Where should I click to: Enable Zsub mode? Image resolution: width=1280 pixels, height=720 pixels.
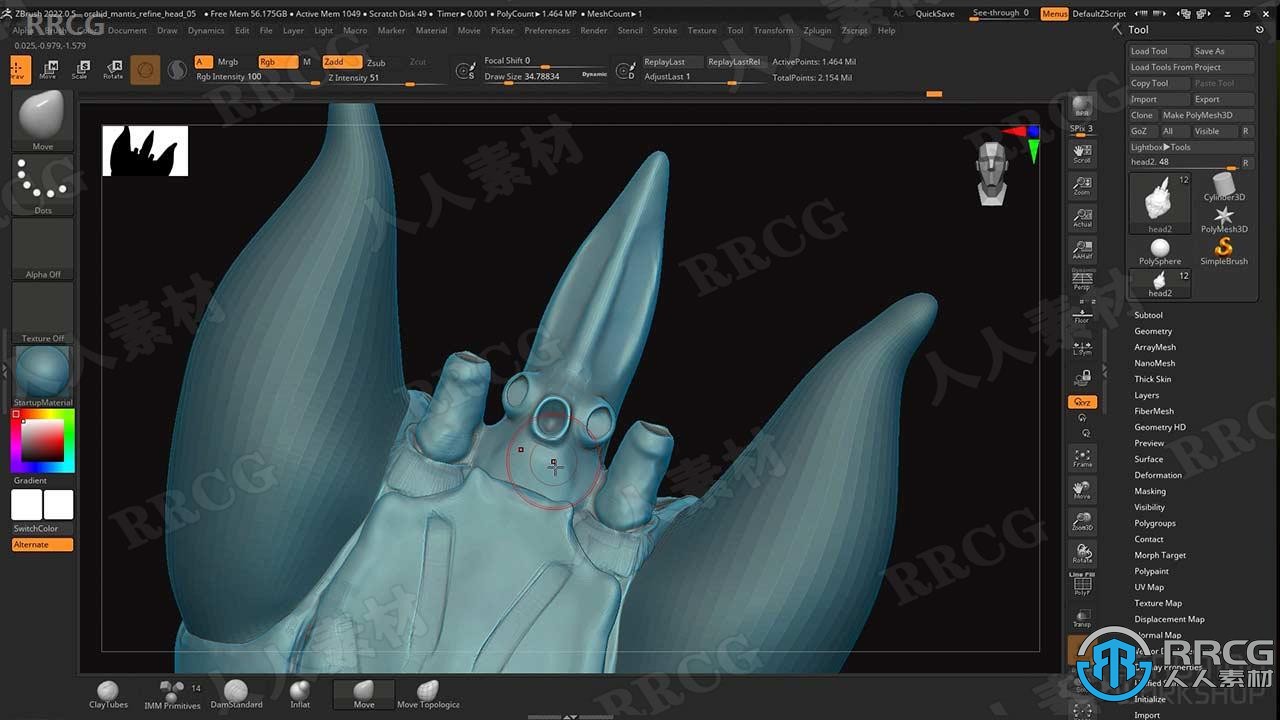coord(376,62)
